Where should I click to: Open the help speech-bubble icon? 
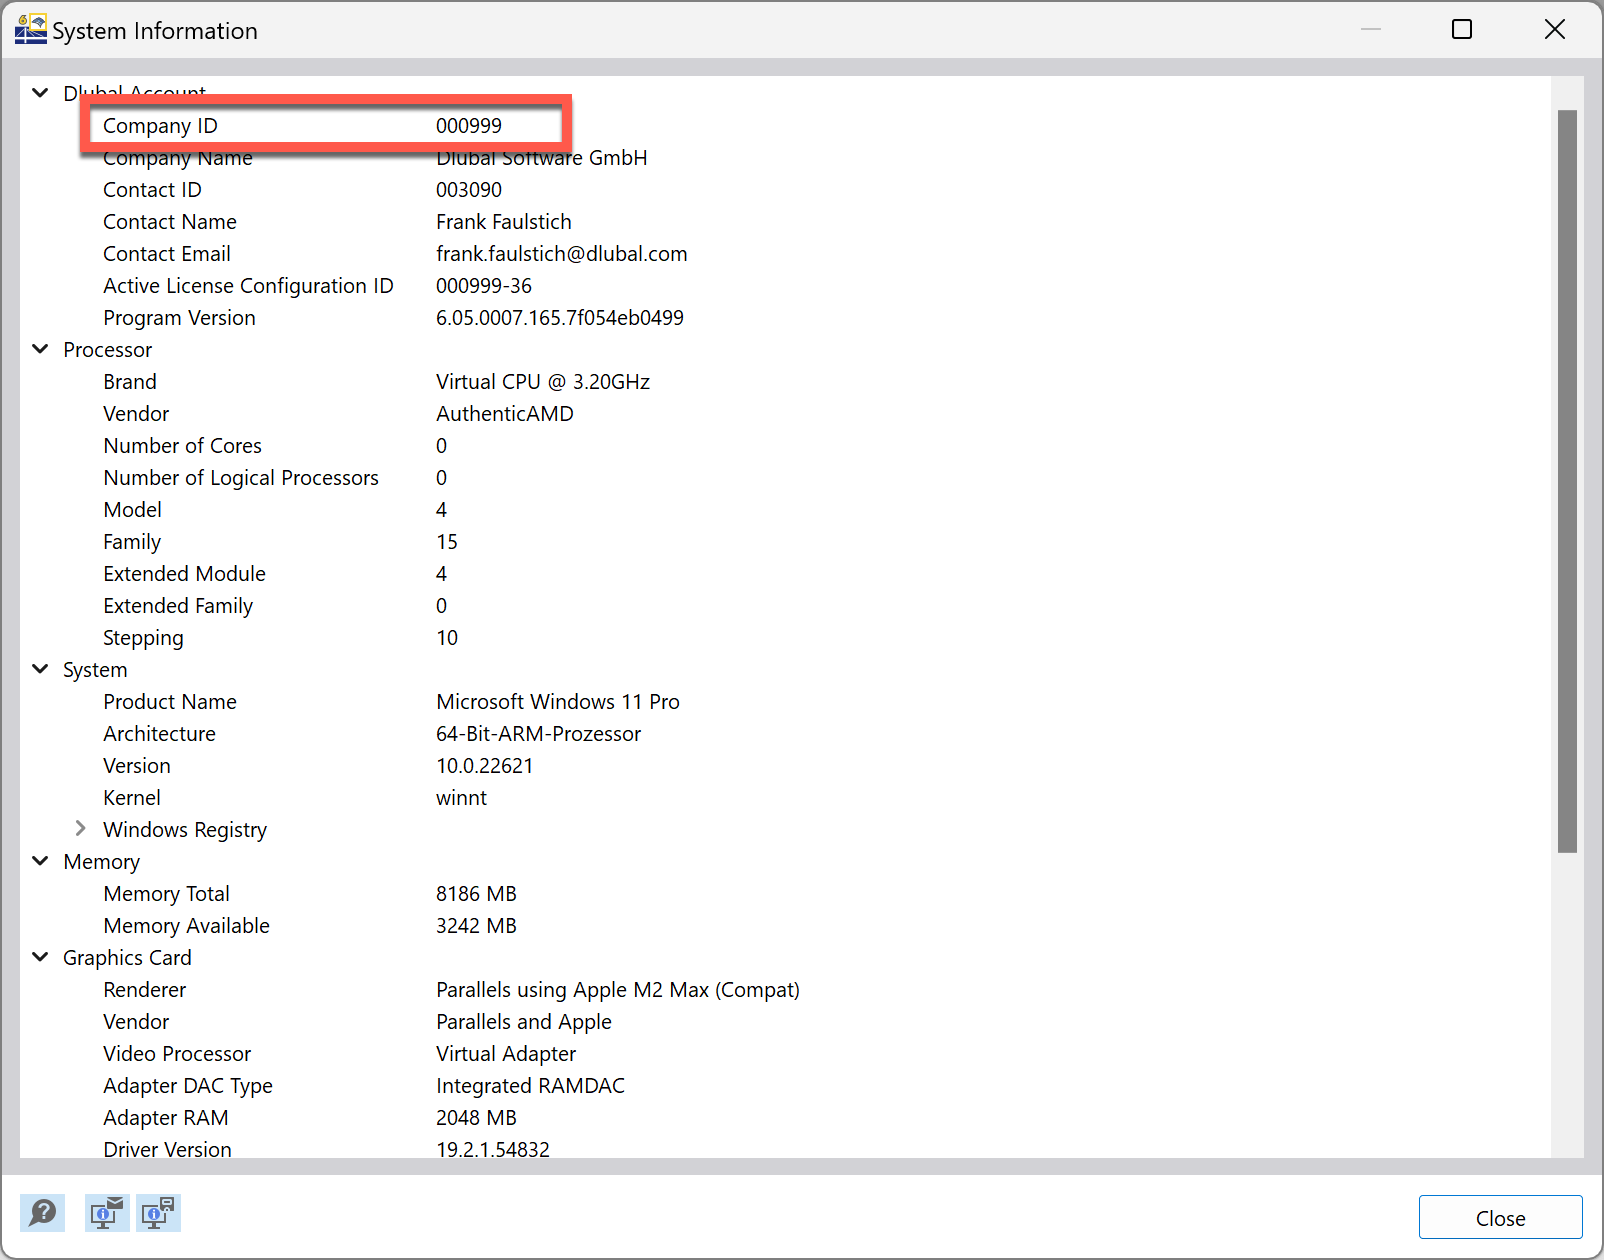tap(42, 1213)
